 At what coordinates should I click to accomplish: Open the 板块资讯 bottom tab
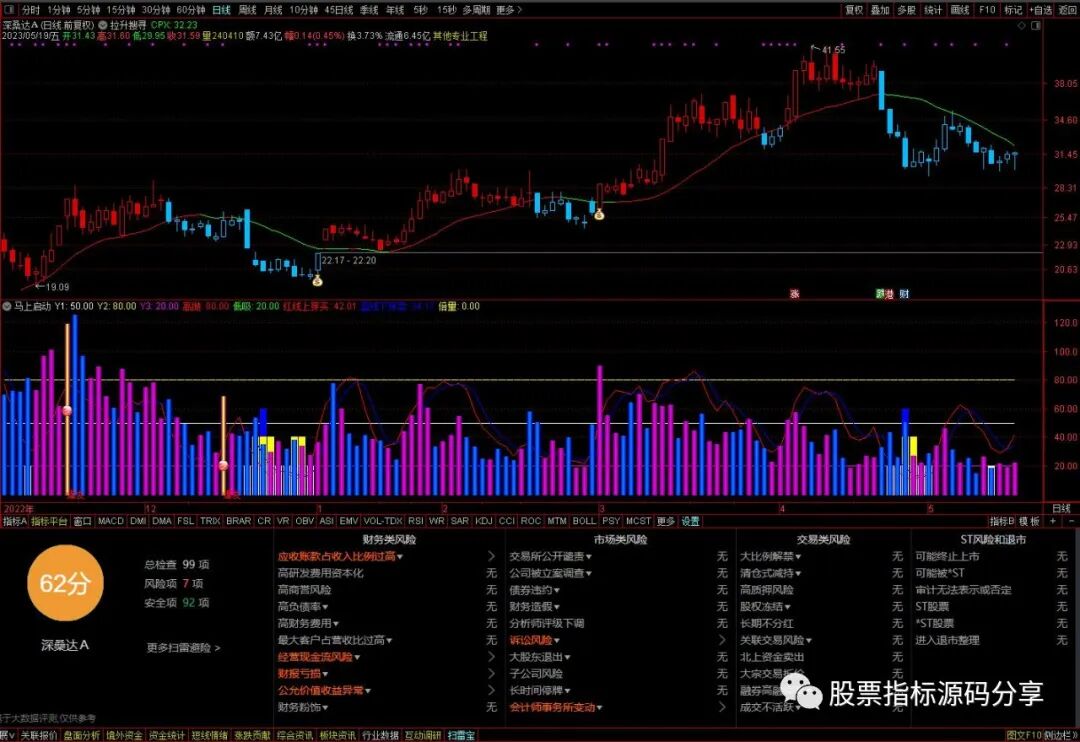tap(338, 736)
